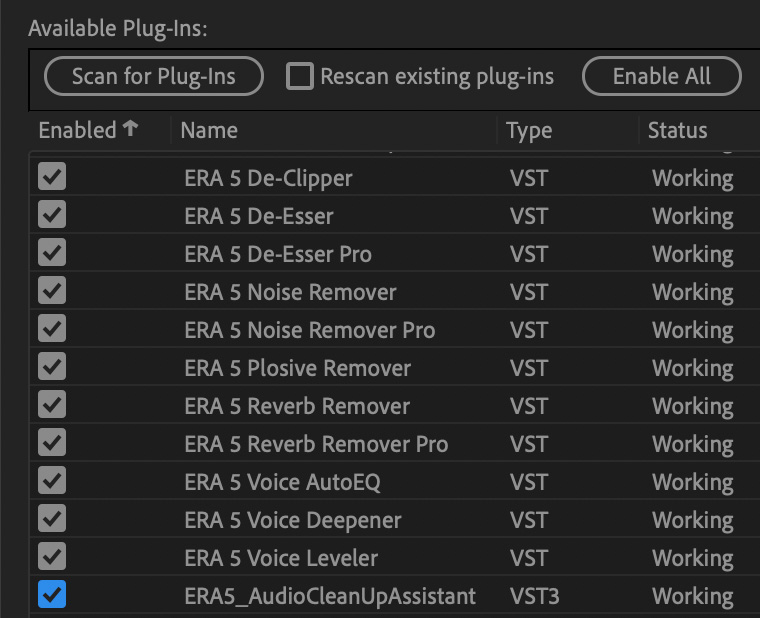Uncheck ERA 5 Plosive Remover checkbox
This screenshot has height=618, width=760.
[x=52, y=366]
